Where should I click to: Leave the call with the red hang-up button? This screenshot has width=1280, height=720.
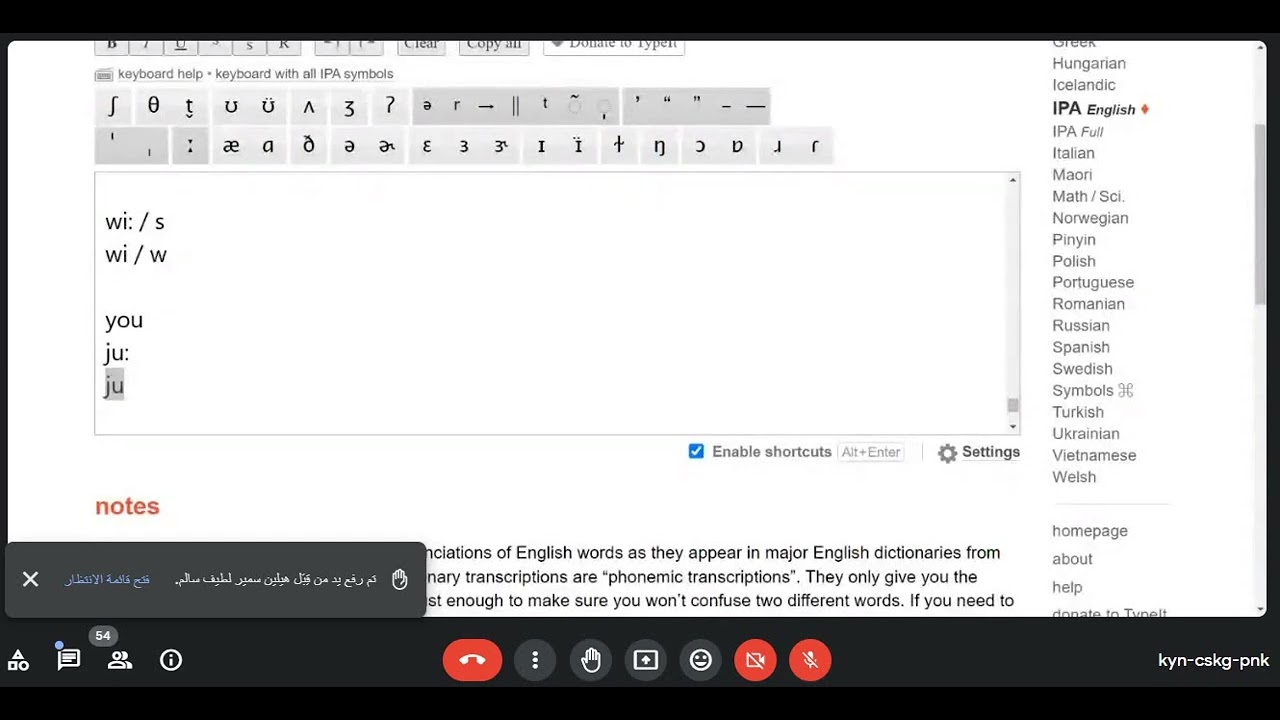click(472, 660)
